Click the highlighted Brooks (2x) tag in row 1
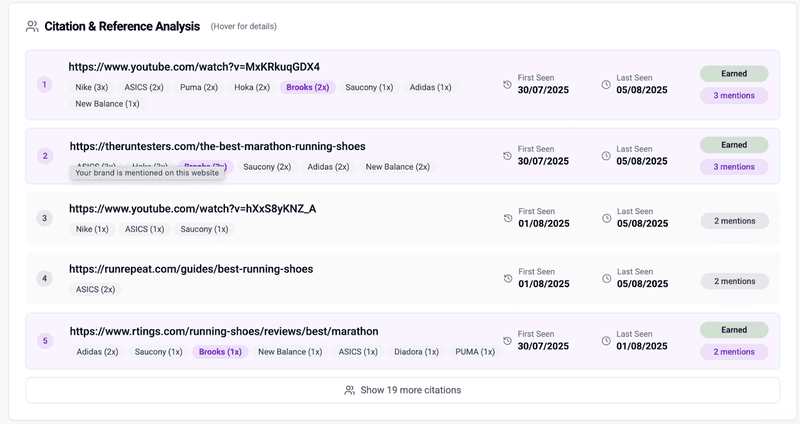The width and height of the screenshot is (800, 424). [307, 87]
